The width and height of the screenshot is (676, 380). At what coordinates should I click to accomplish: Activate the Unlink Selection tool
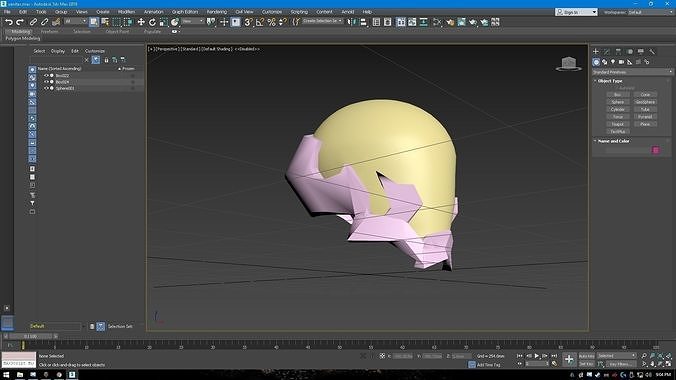point(44,22)
